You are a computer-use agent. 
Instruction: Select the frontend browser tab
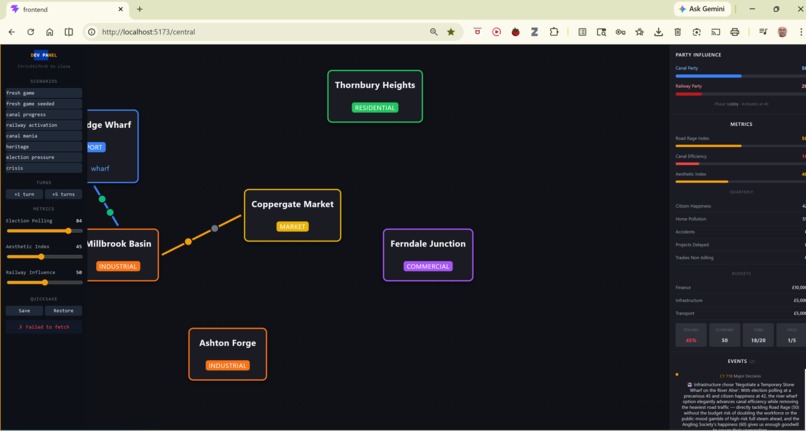67,9
